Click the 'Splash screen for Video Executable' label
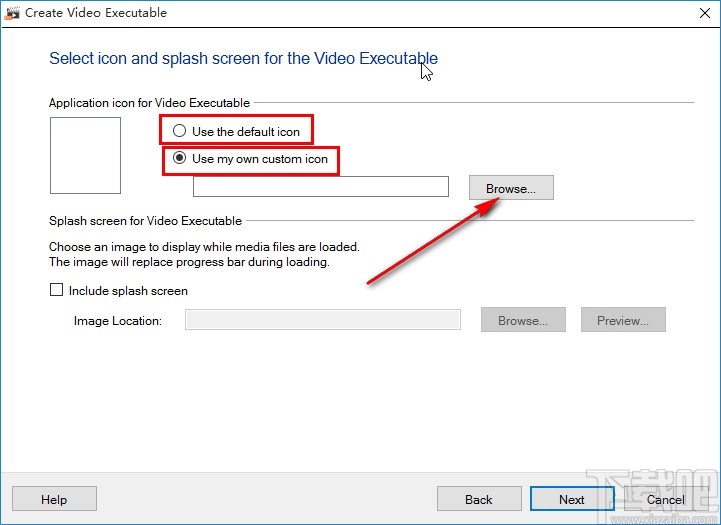 145,220
